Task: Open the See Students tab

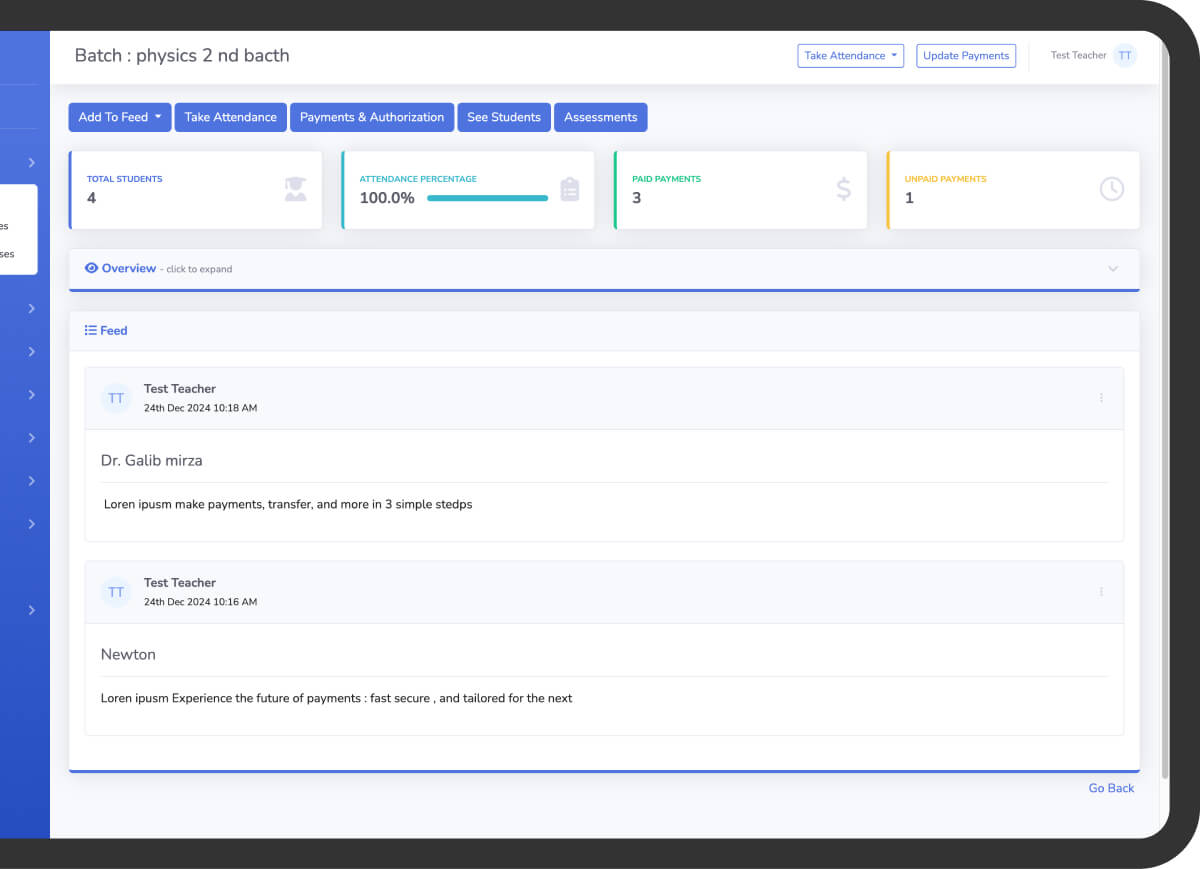Action: tap(503, 117)
